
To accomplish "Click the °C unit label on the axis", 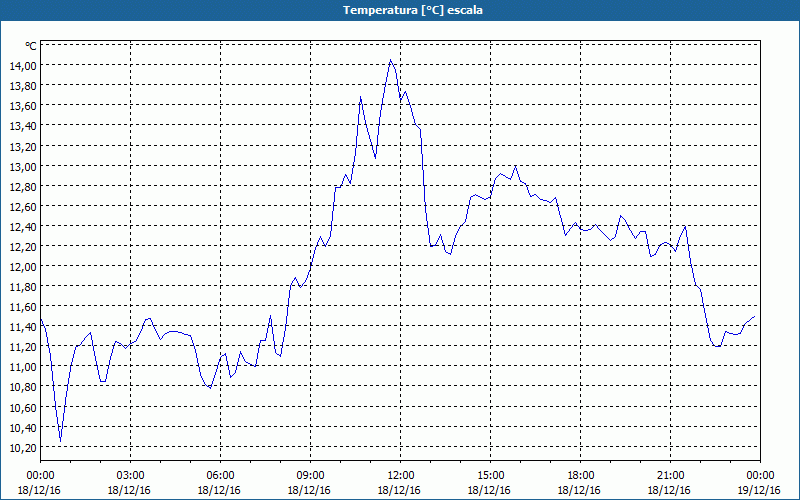I will tap(31, 46).
